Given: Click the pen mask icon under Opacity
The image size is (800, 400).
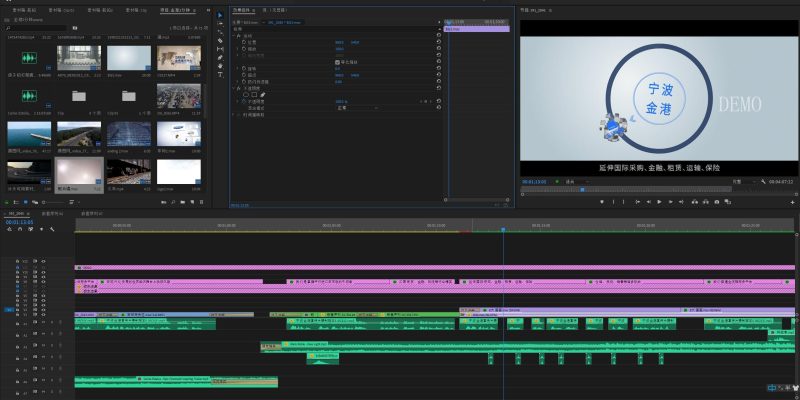Looking at the screenshot, I should [x=265, y=95].
